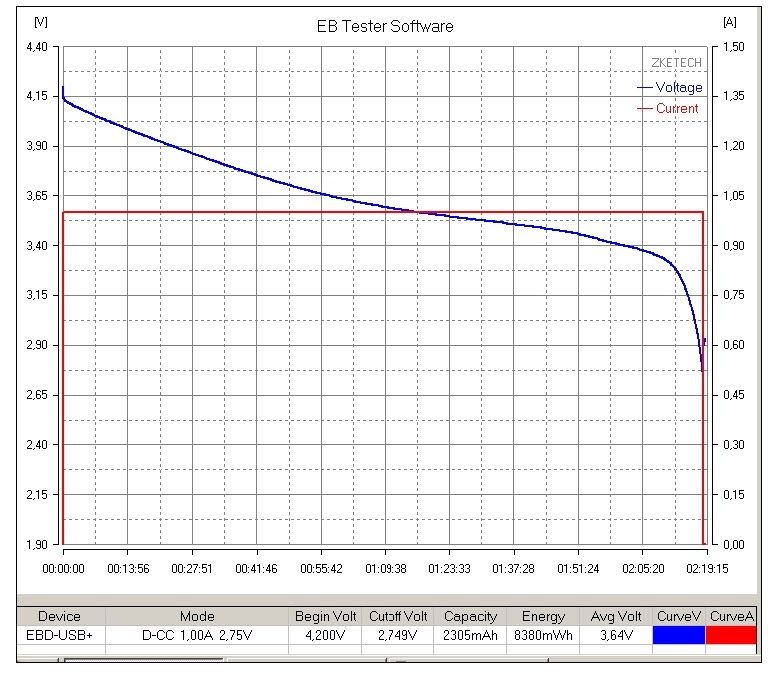Click the ZKETECH label in the chart
Viewport: 782px width, 673px height.
pyautogui.click(x=676, y=63)
